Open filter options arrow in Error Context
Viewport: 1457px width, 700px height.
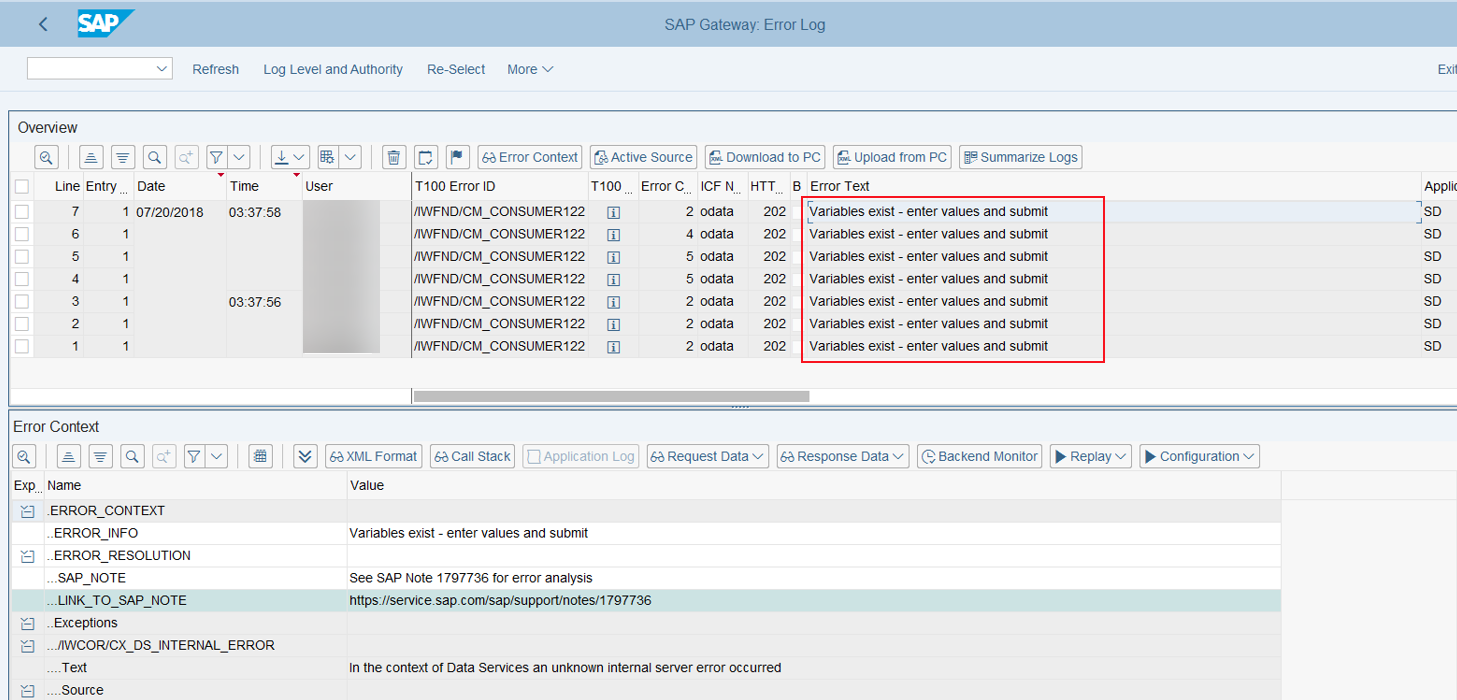click(217, 456)
